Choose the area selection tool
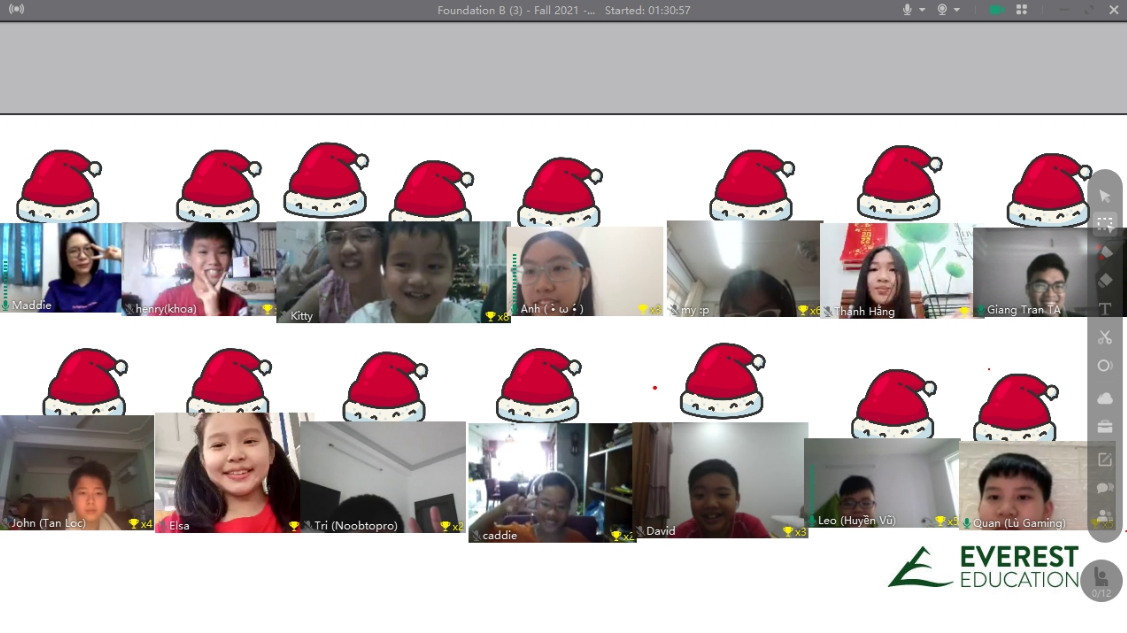This screenshot has width=1127, height=633. click(x=1104, y=224)
